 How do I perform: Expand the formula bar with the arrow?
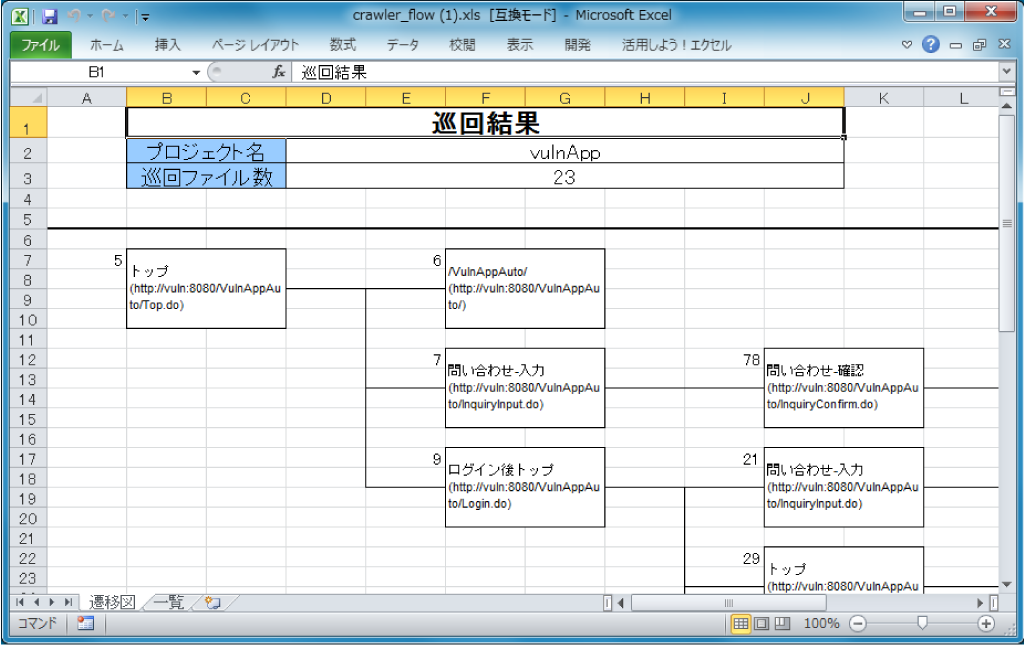tap(1006, 71)
